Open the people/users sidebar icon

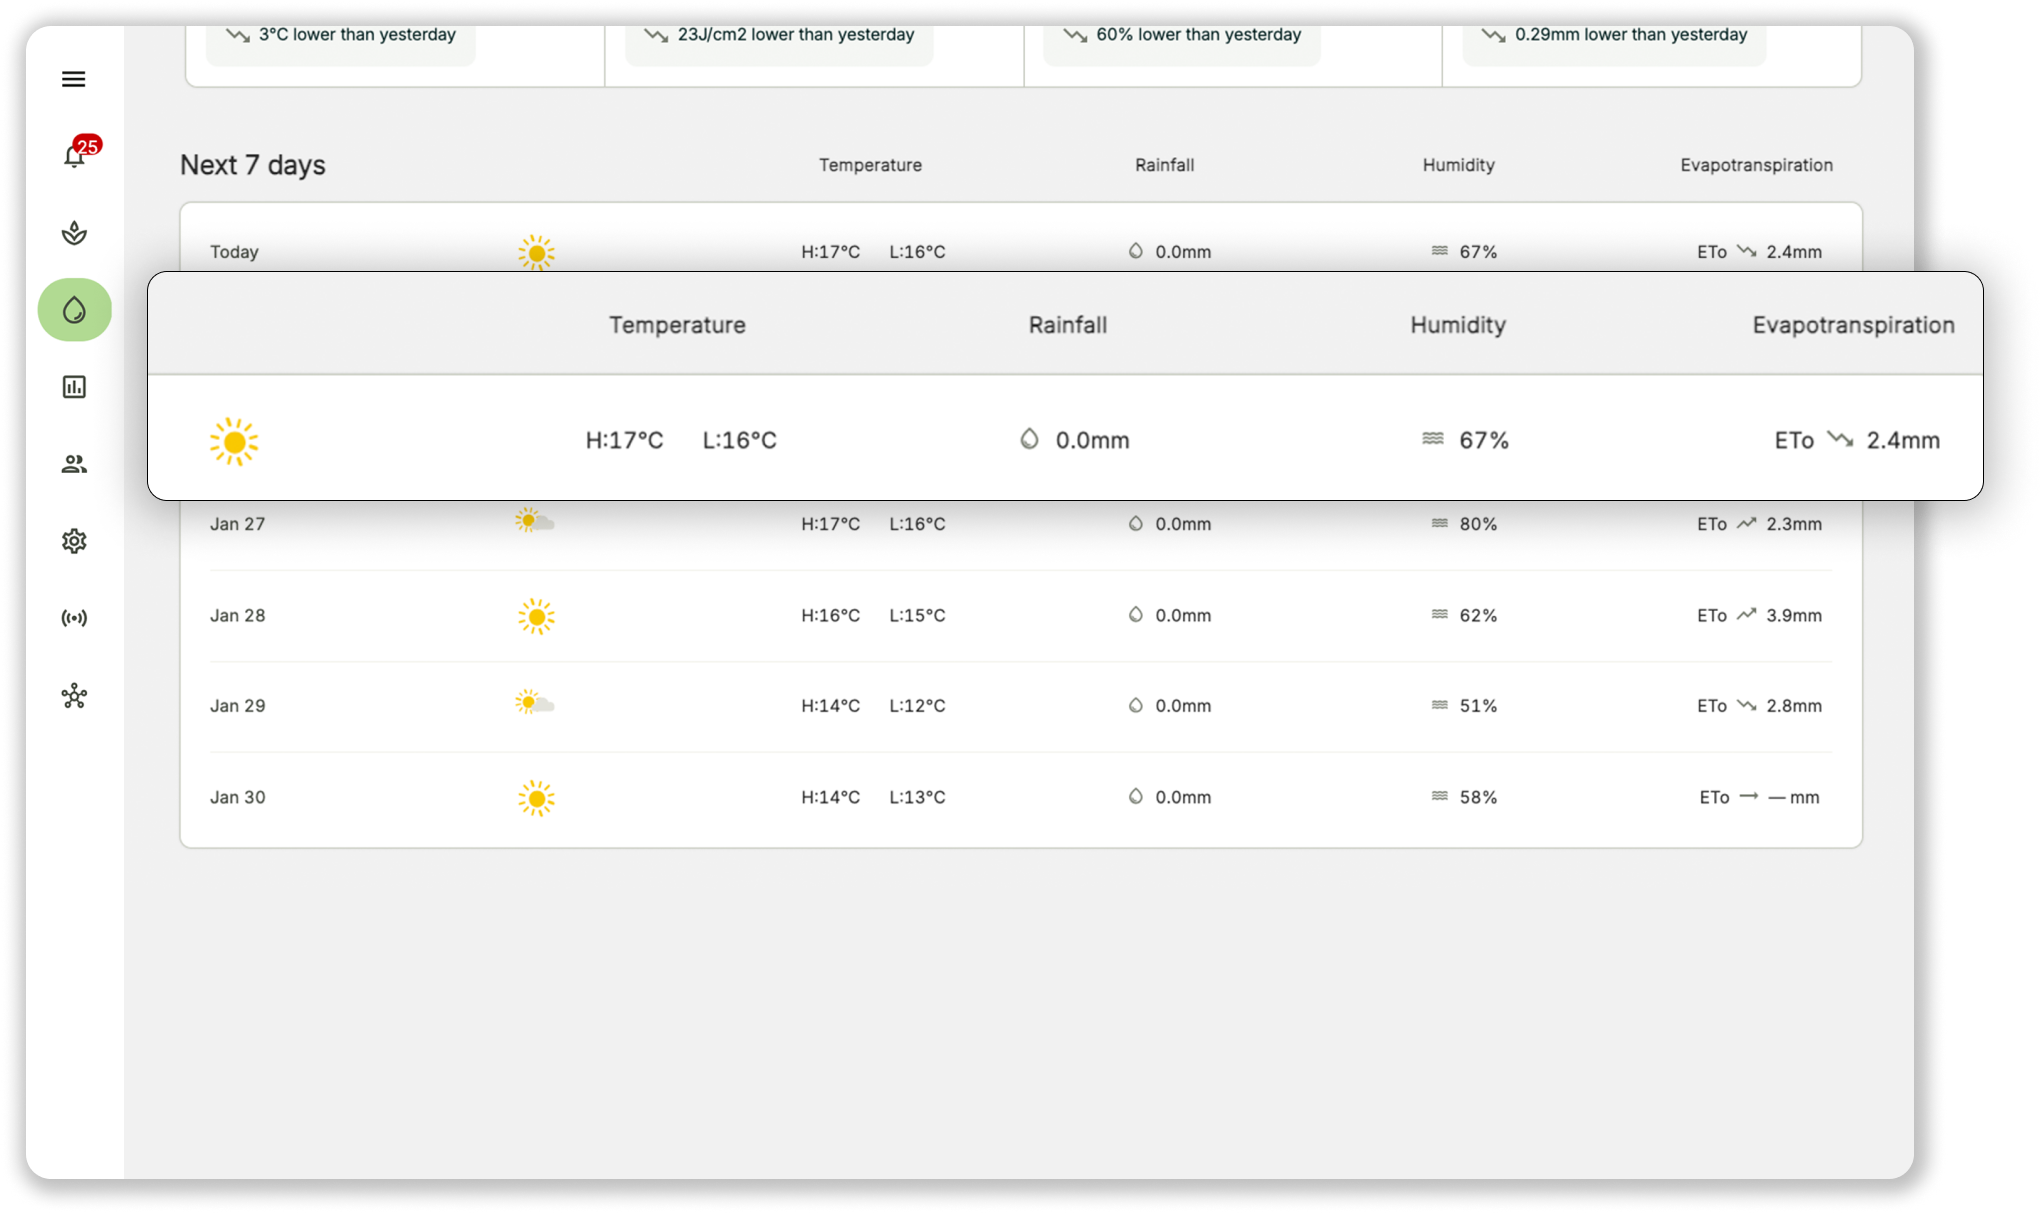(74, 464)
